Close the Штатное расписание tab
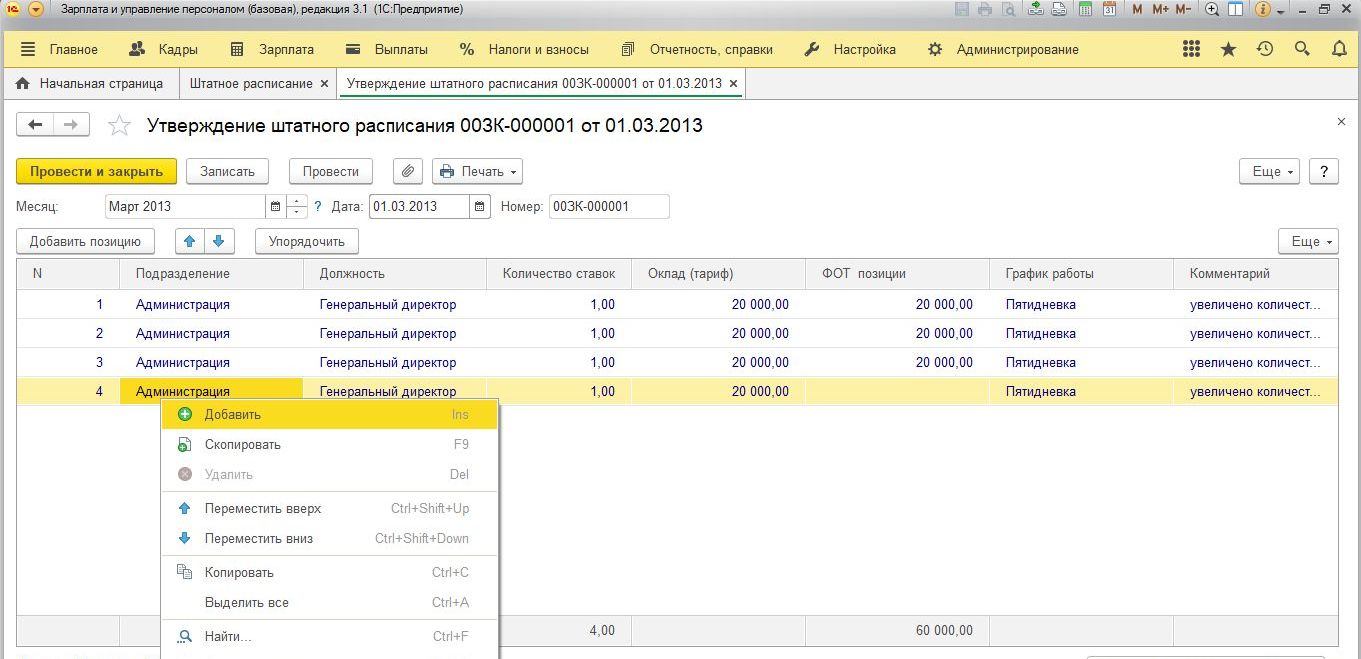The height and width of the screenshot is (659, 1361). click(324, 84)
